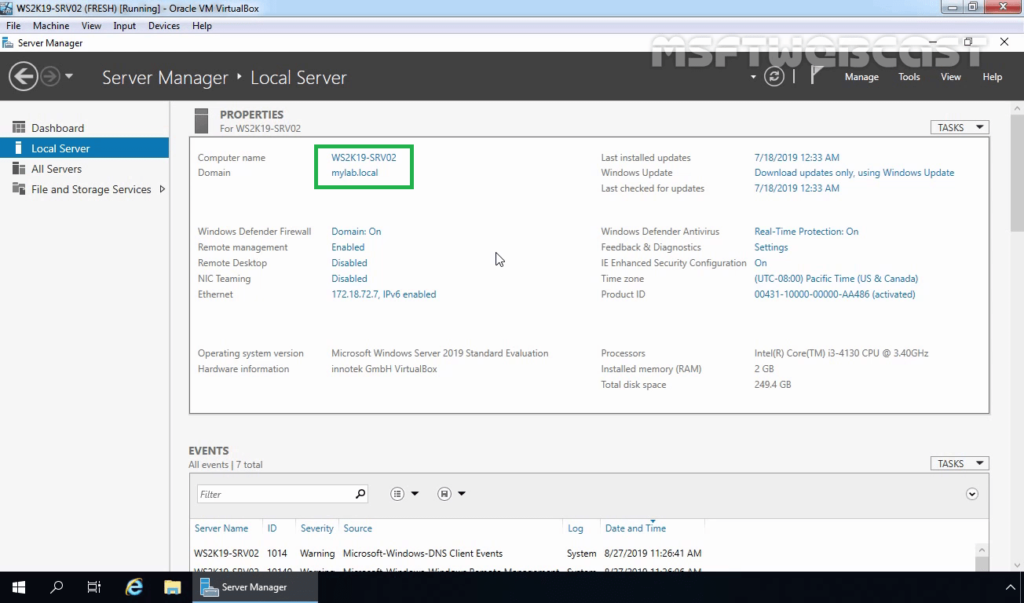1024x603 pixels.
Task: Sort events by ID column
Action: pyautogui.click(x=272, y=528)
